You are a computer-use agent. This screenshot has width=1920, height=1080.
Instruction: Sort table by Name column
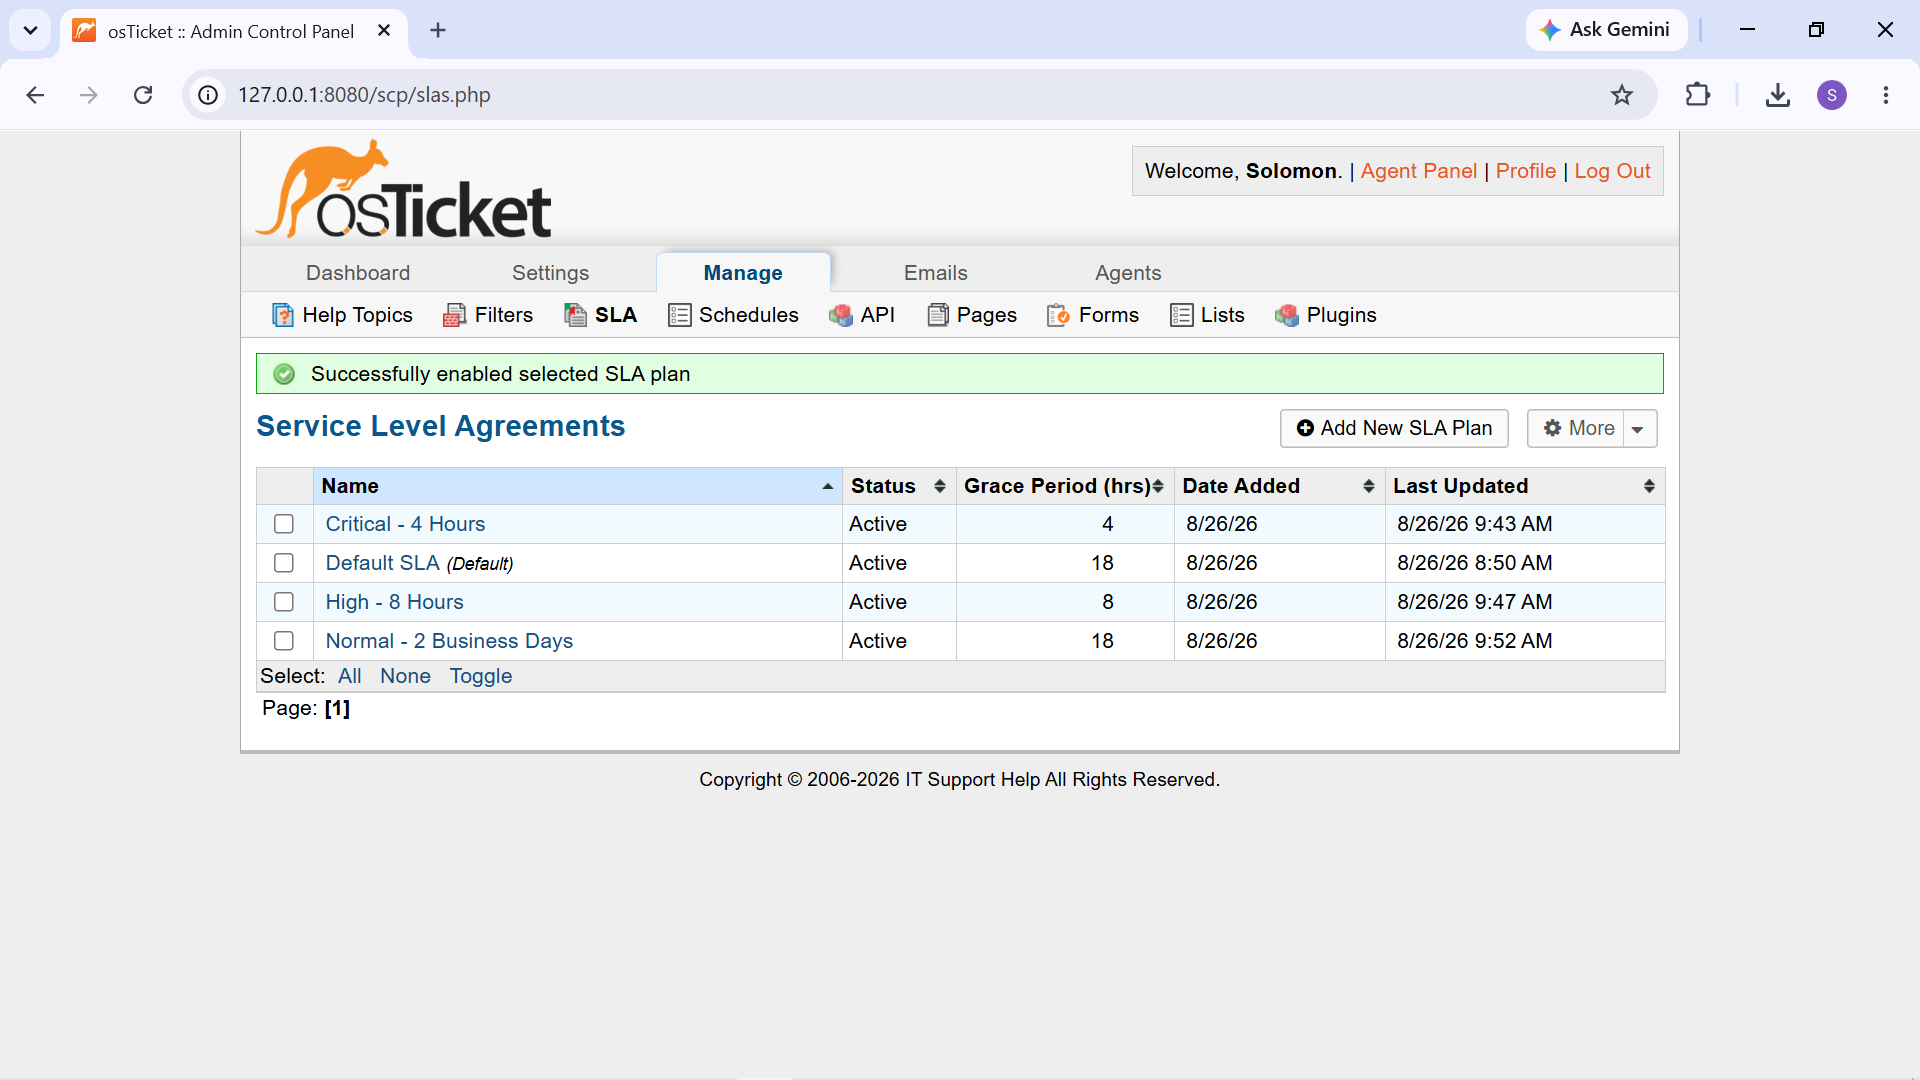[x=578, y=486]
